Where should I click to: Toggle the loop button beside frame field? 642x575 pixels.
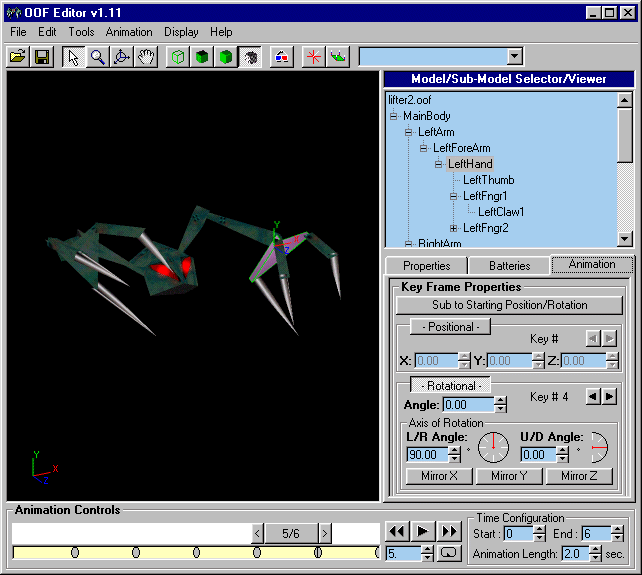449,552
